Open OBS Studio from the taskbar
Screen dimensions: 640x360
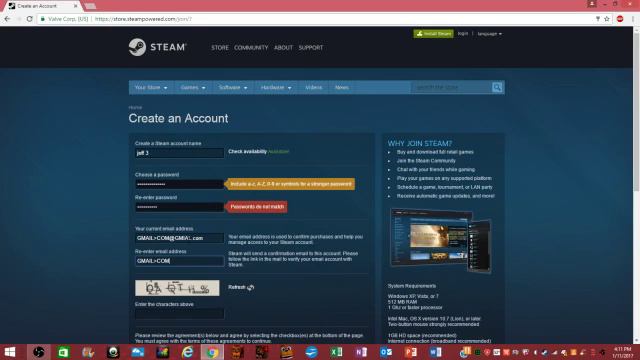[39, 352]
